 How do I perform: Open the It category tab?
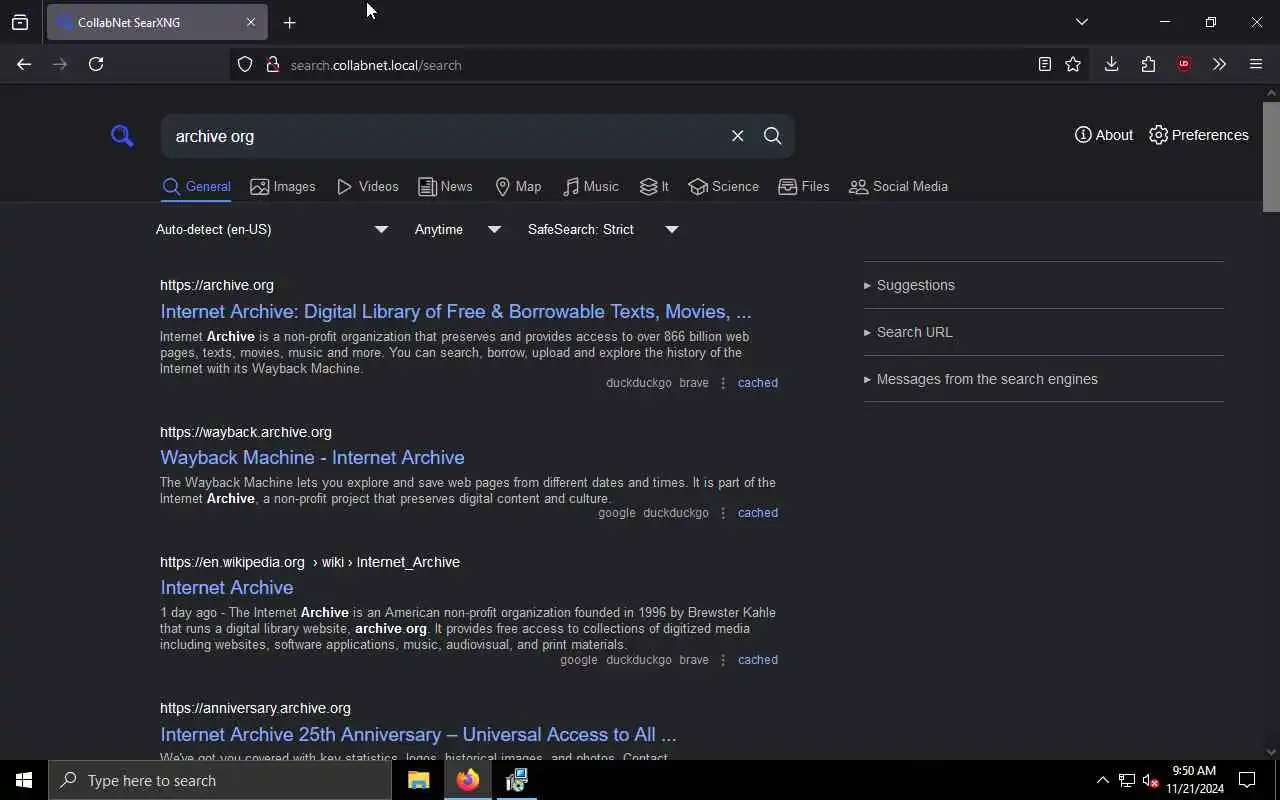pos(654,187)
